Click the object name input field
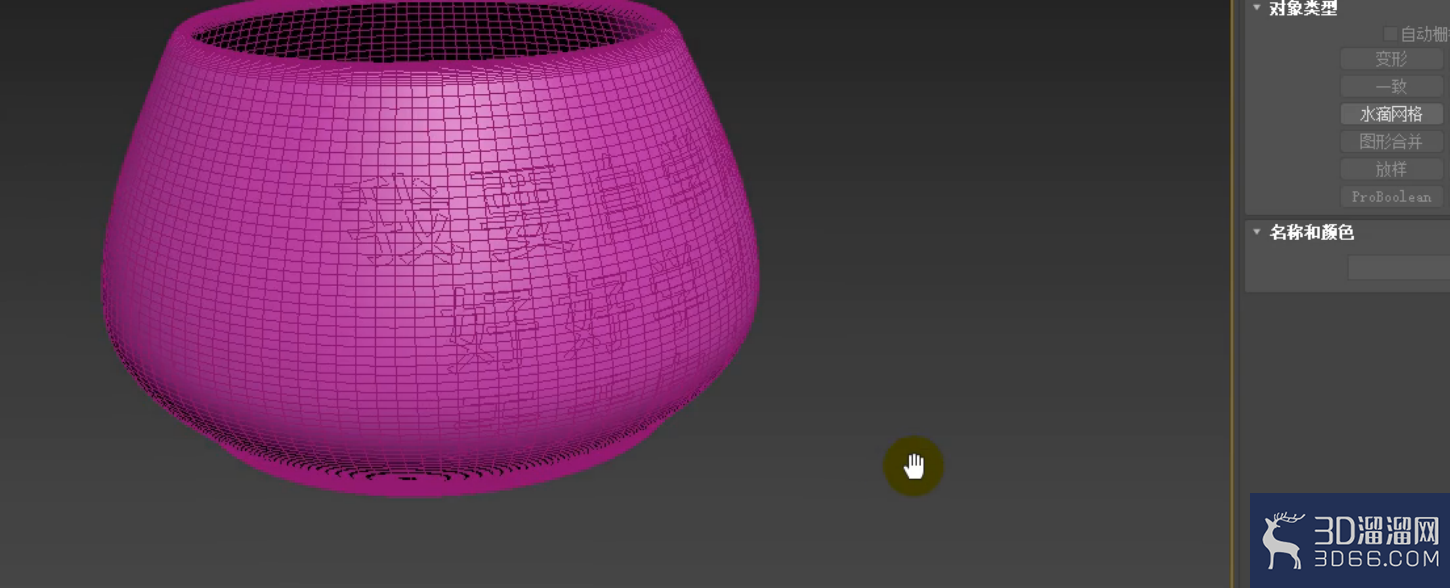Screen dimensions: 1450x588 point(1398,268)
